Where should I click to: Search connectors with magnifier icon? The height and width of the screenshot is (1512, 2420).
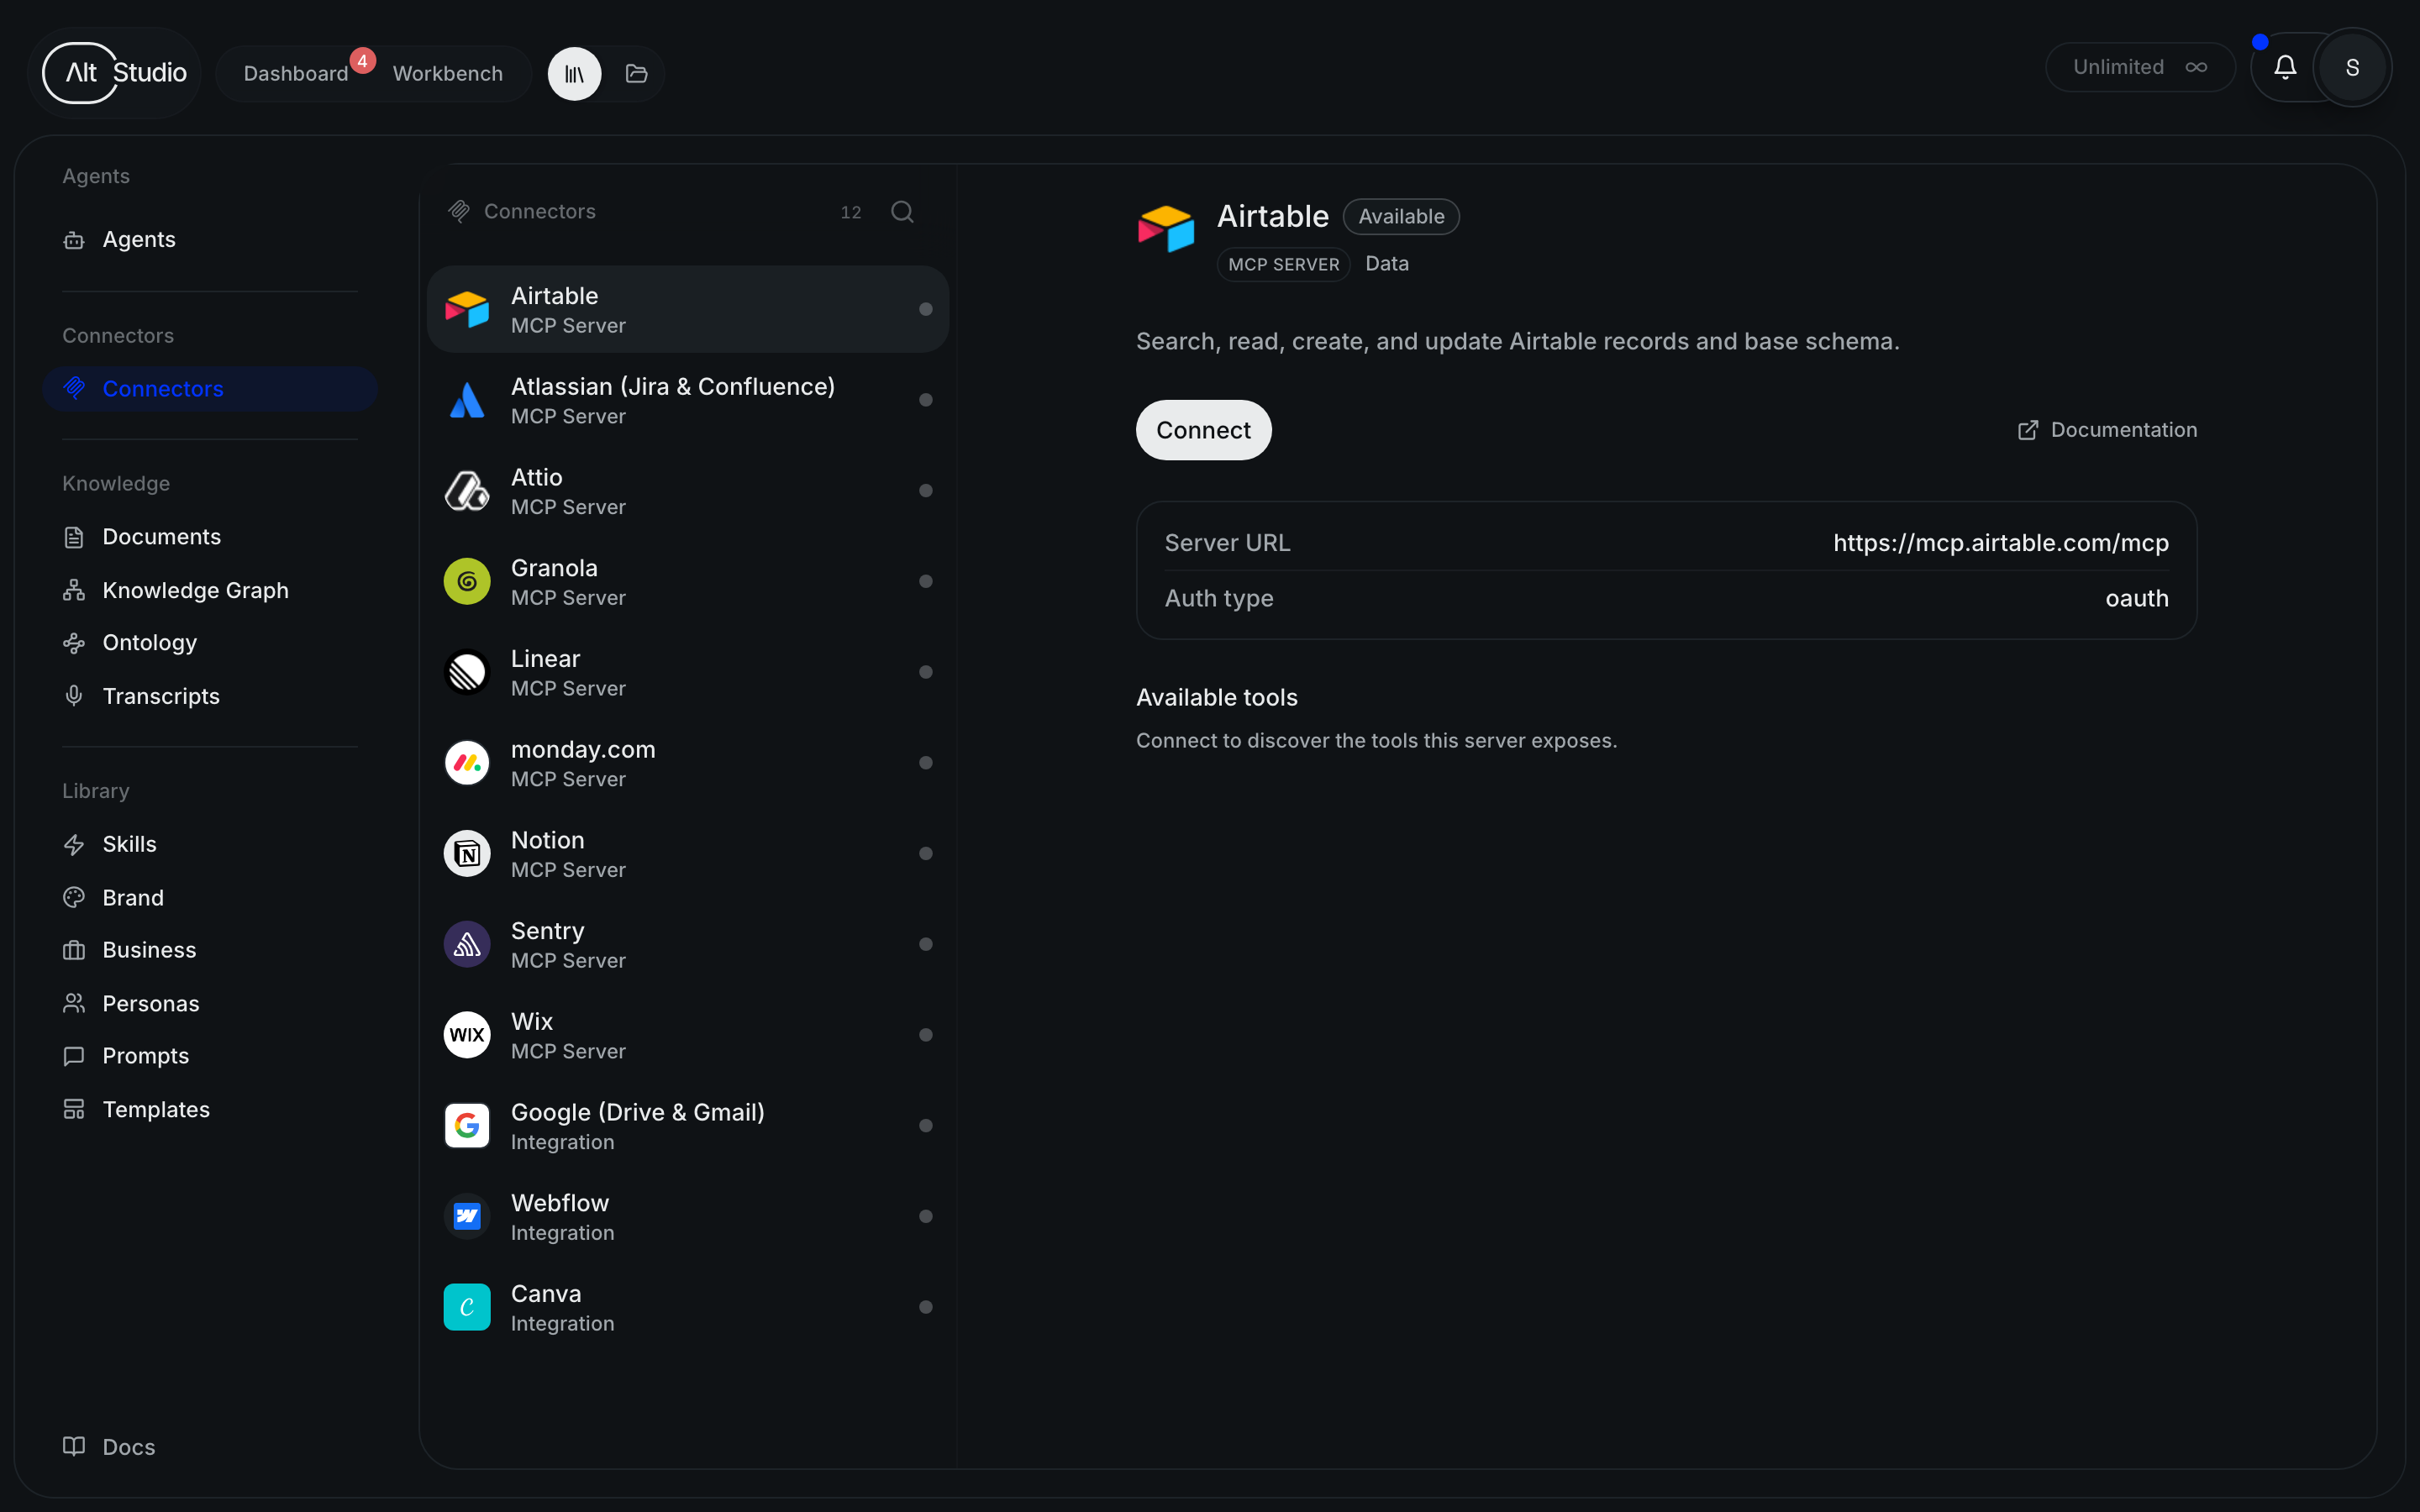click(x=902, y=212)
